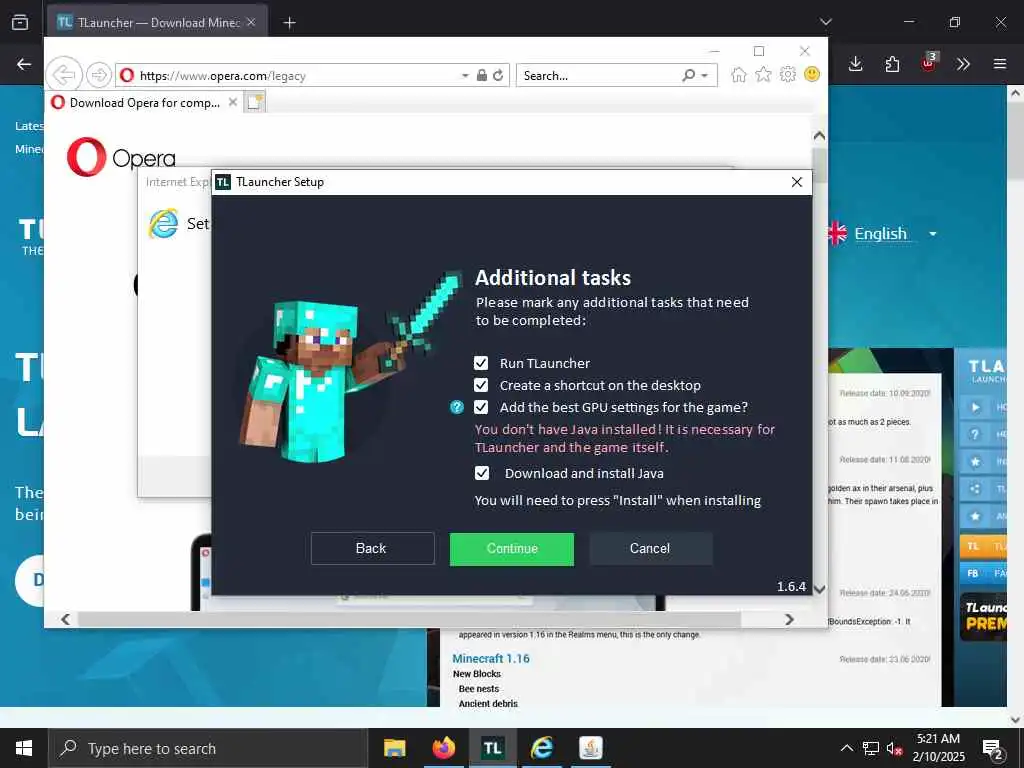Click Internet Explorer horizontal scrollbar left arrow
Viewport: 1024px width, 768px height.
click(65, 619)
